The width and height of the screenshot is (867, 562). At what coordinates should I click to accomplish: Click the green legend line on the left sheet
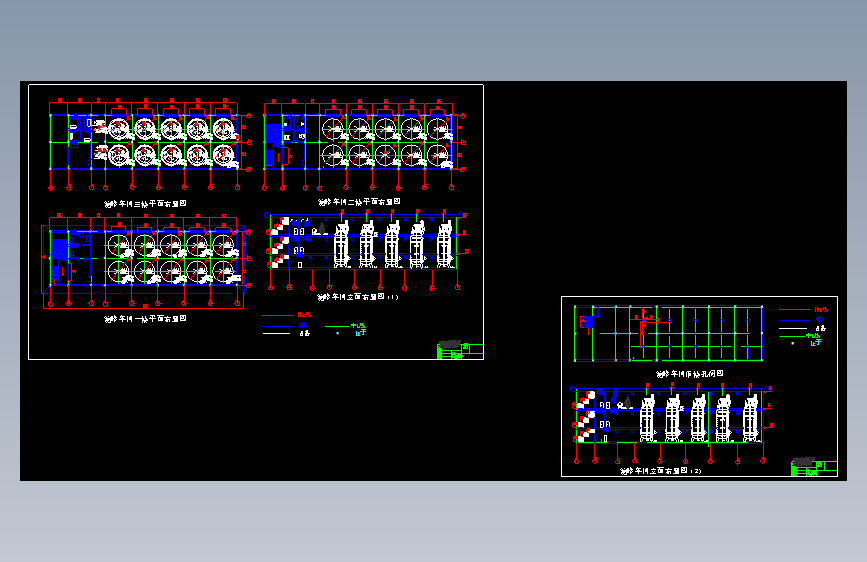coord(337,326)
